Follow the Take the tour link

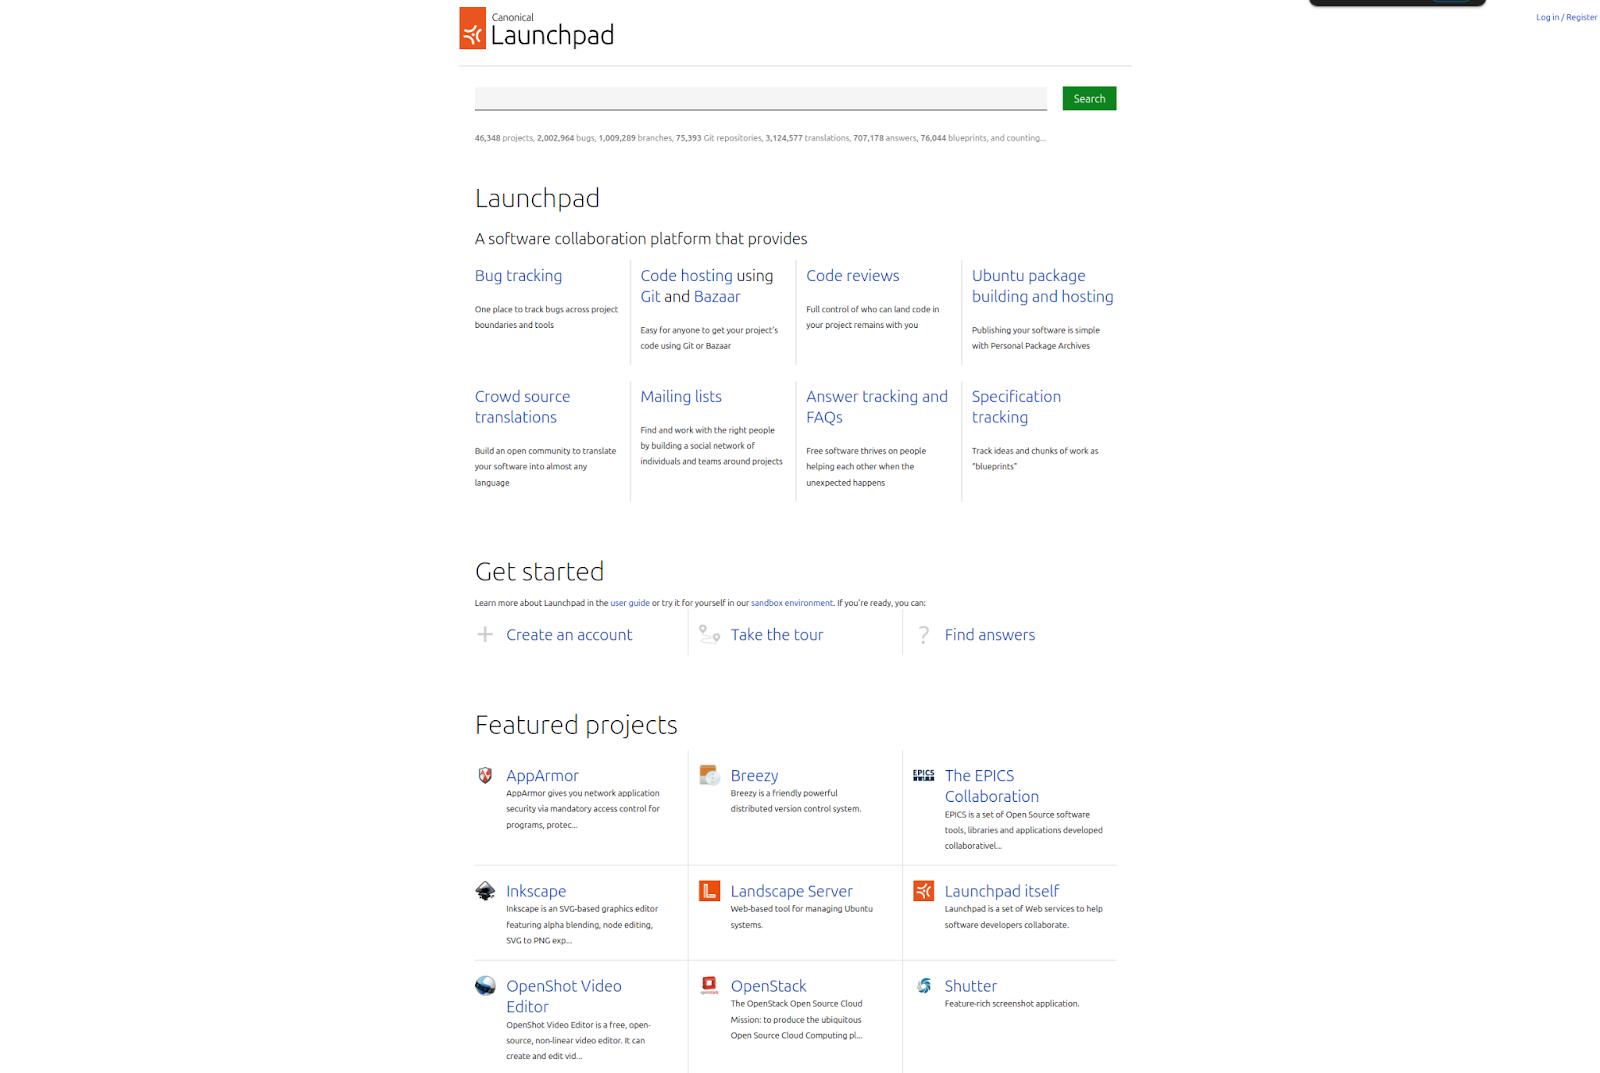click(776, 635)
